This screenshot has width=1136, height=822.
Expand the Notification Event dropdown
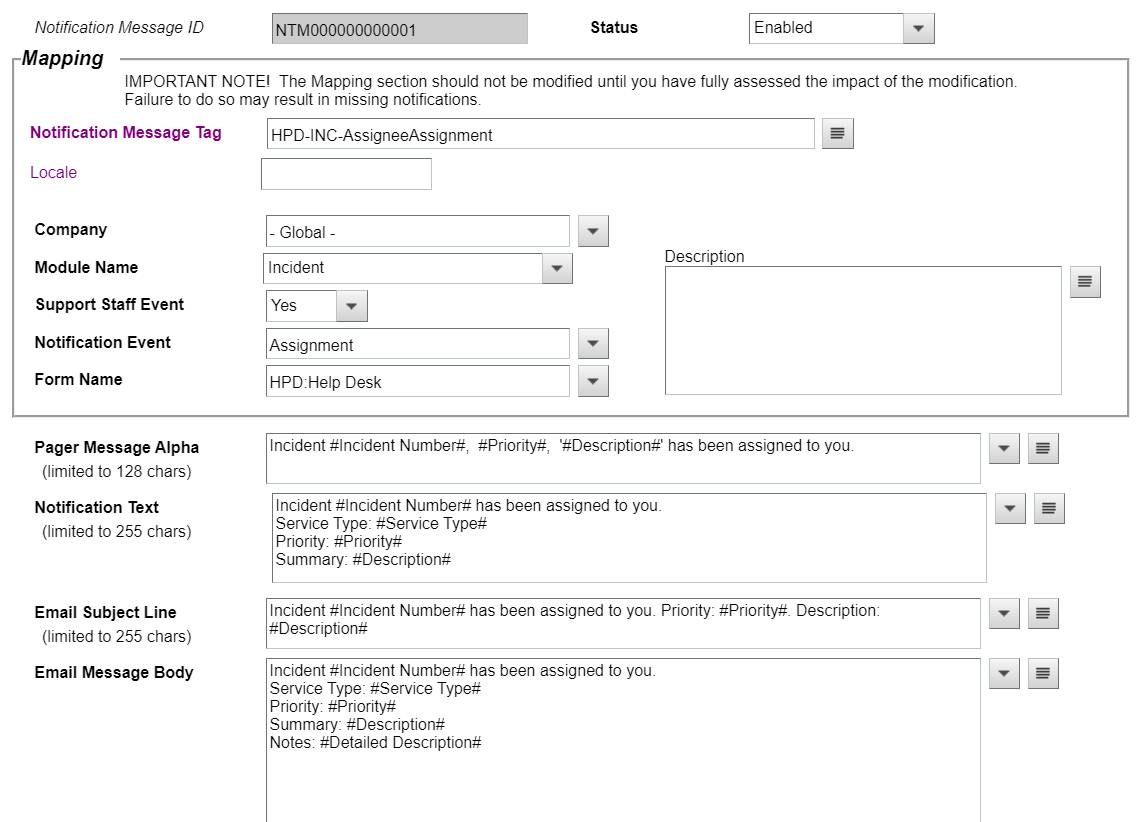[593, 345]
